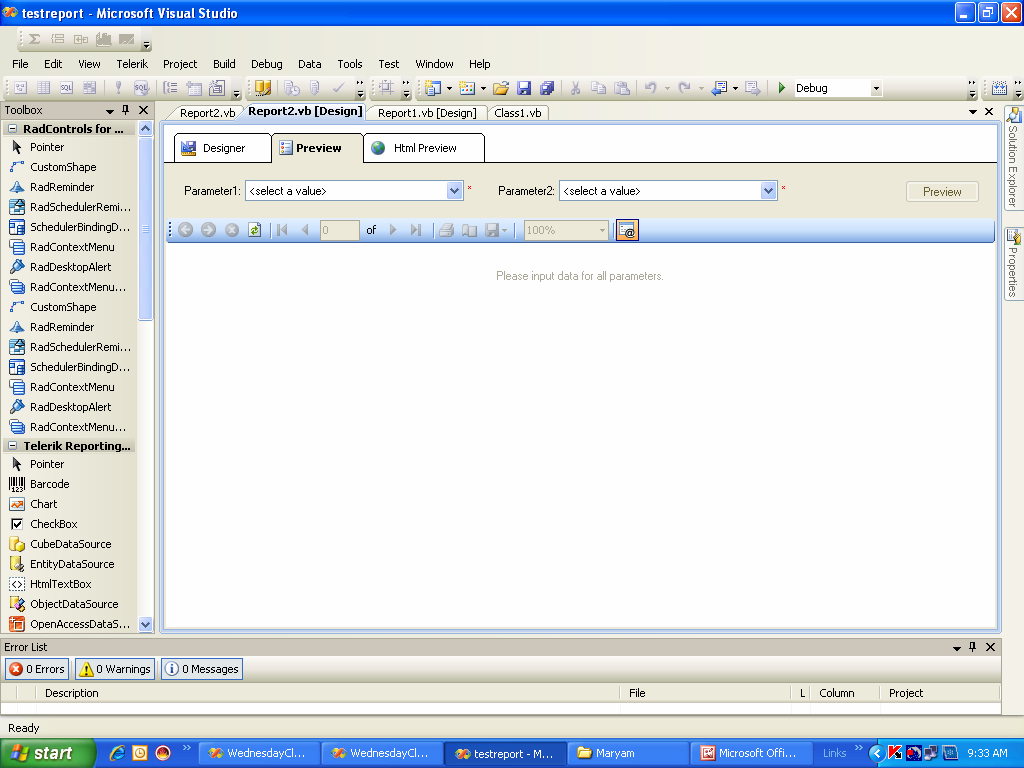Image resolution: width=1024 pixels, height=768 pixels.
Task: Click the Save All icon
Action: (x=547, y=88)
